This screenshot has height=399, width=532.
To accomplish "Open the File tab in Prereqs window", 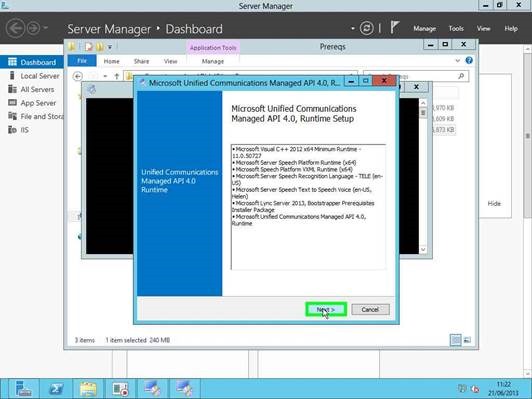I will (x=82, y=61).
